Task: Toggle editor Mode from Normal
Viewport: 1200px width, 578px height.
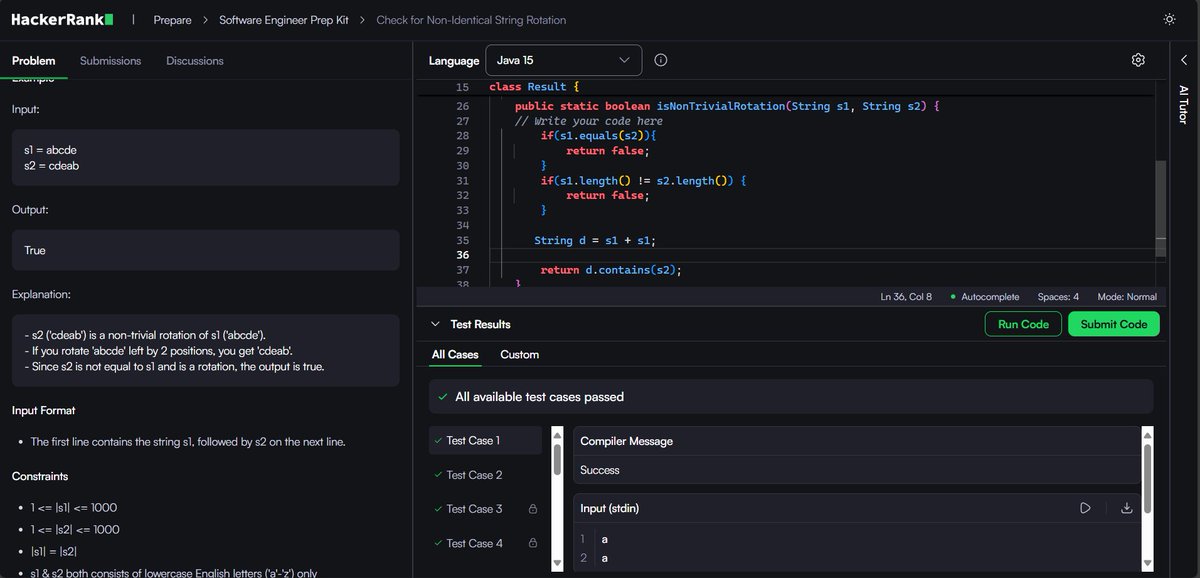Action: pyautogui.click(x=1128, y=297)
